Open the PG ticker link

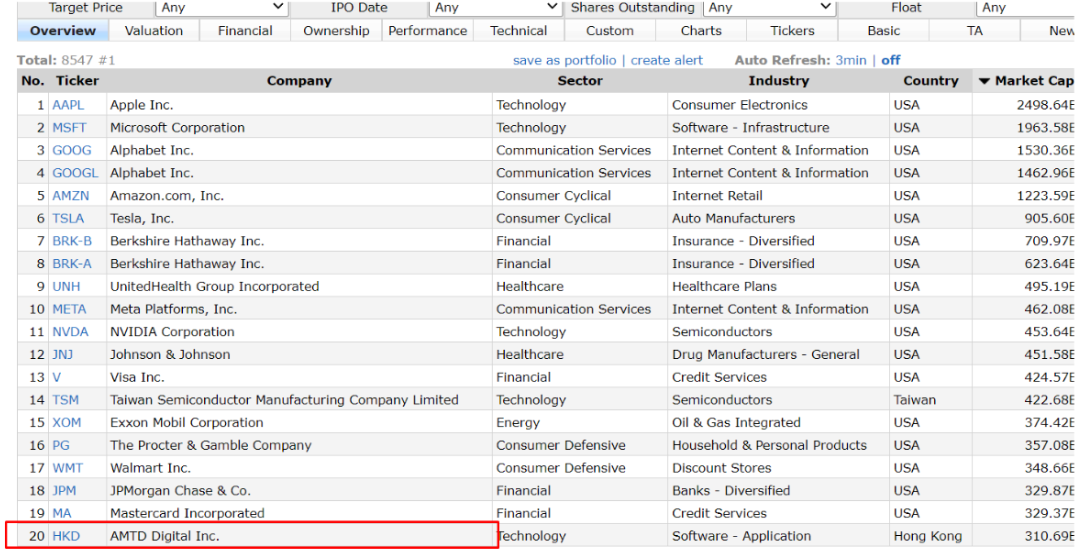coord(61,445)
